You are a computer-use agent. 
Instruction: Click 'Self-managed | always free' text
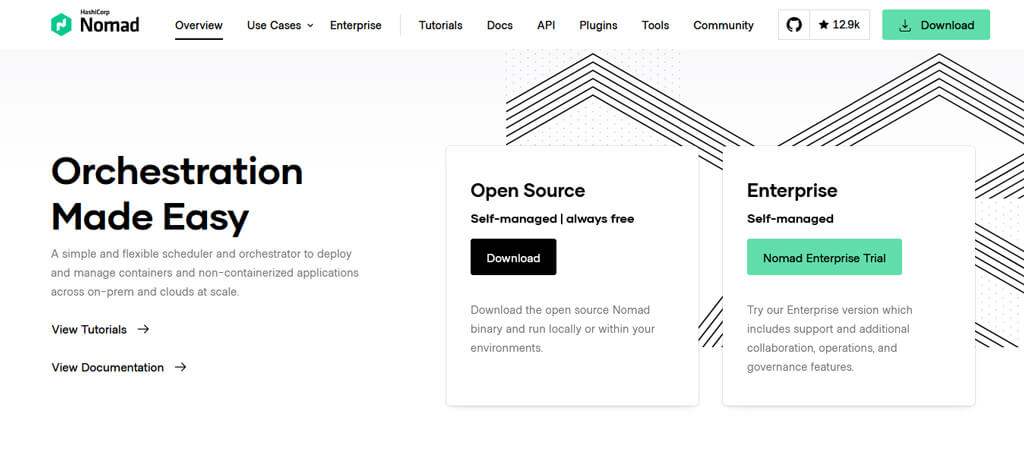[552, 219]
